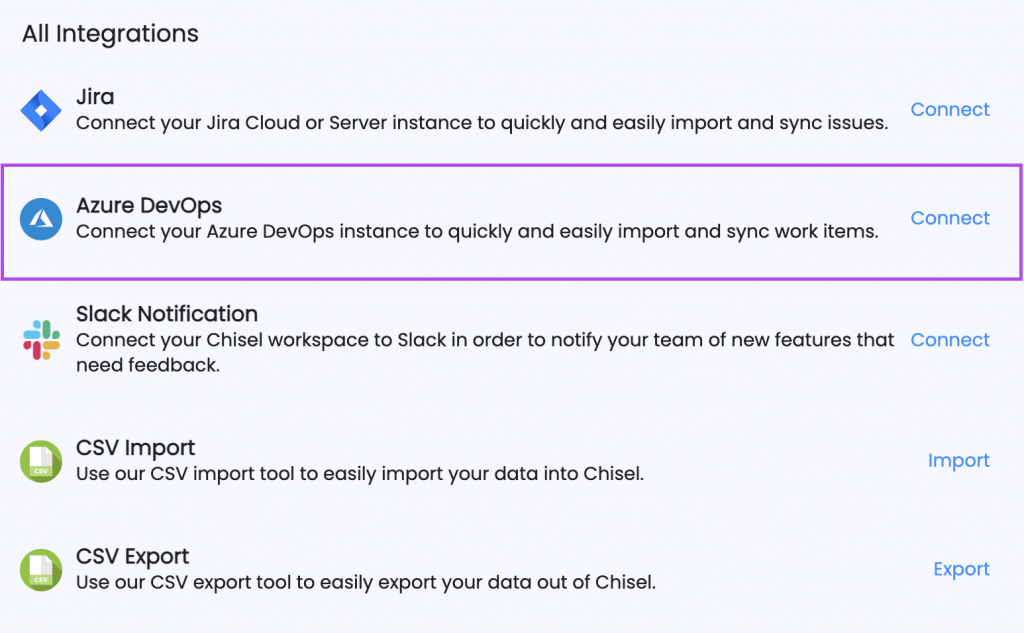Click the Azure DevOps logo icon
1024x633 pixels.
[41, 219]
